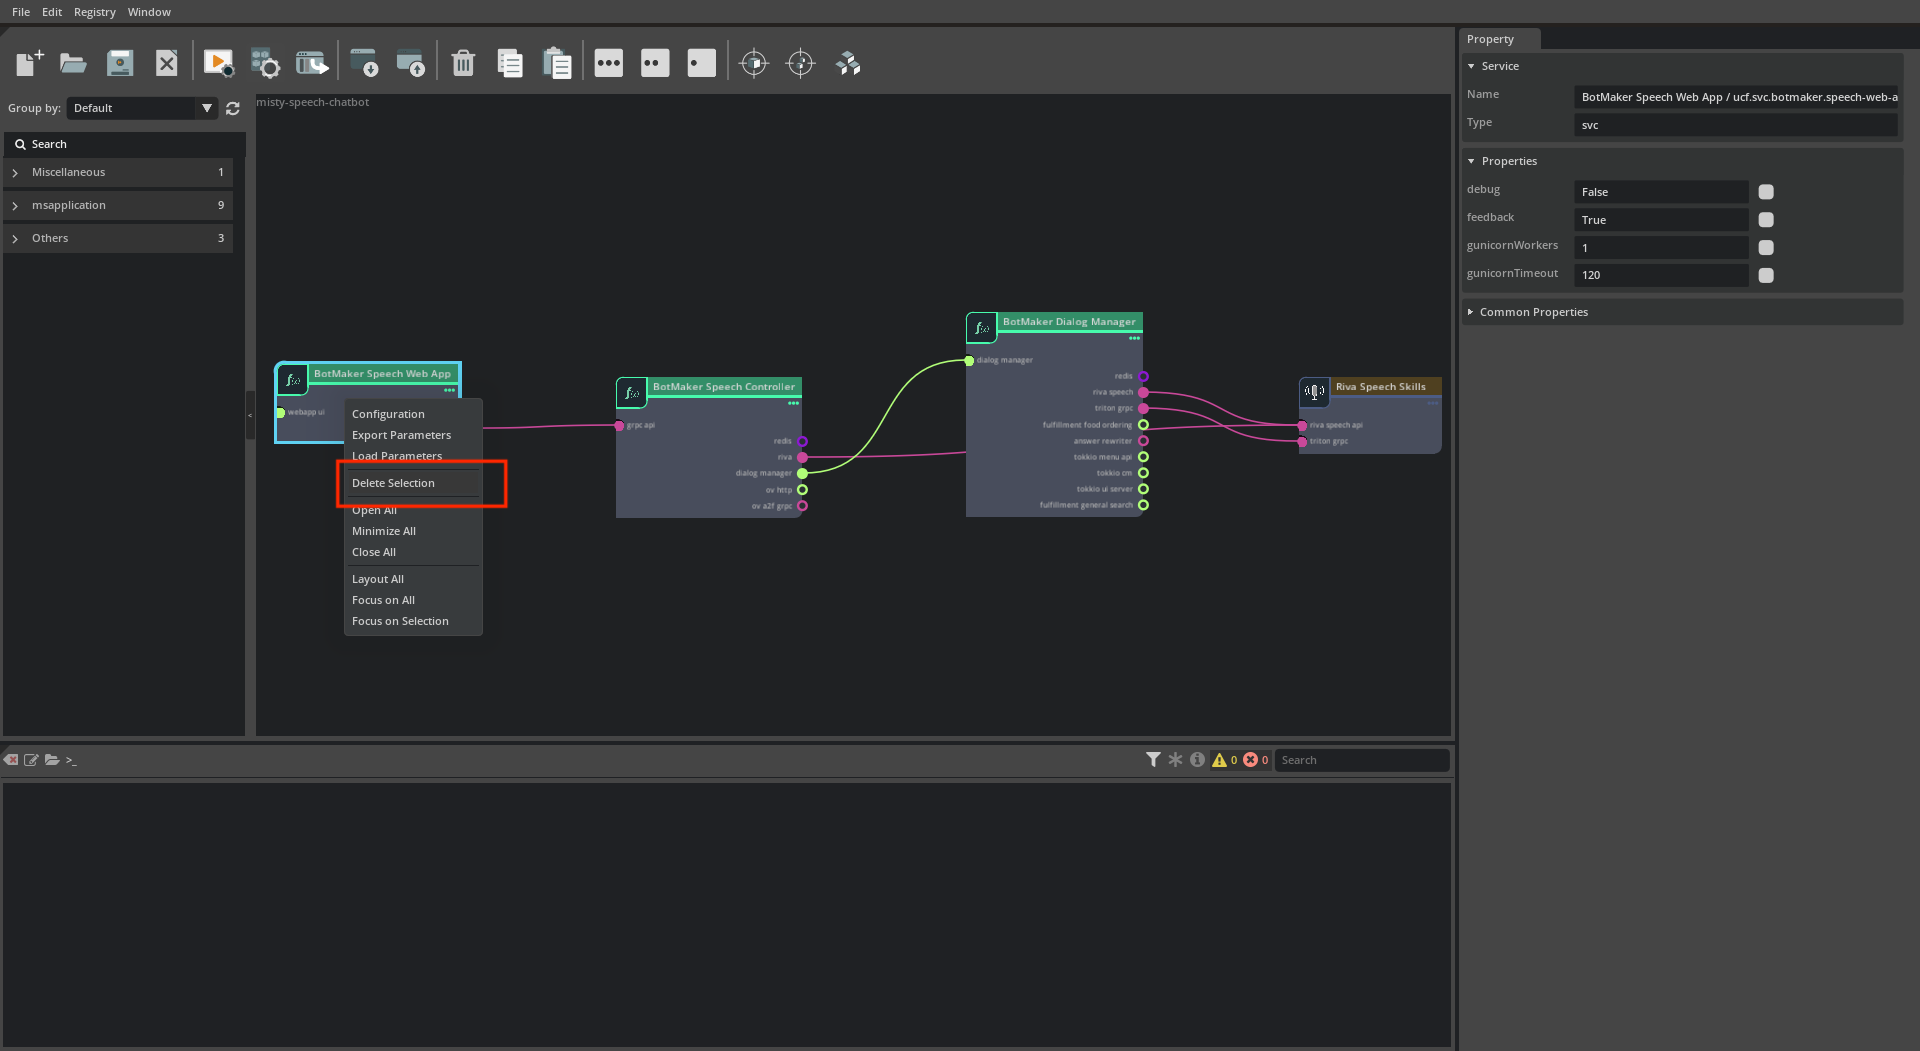Click the second crosshair focus-selection icon

point(801,63)
